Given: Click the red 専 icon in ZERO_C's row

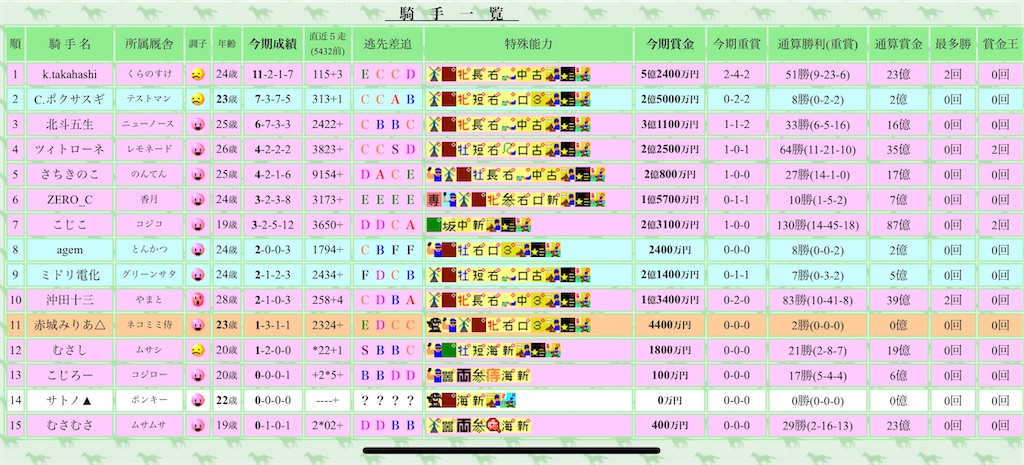Looking at the screenshot, I should tap(434, 199).
